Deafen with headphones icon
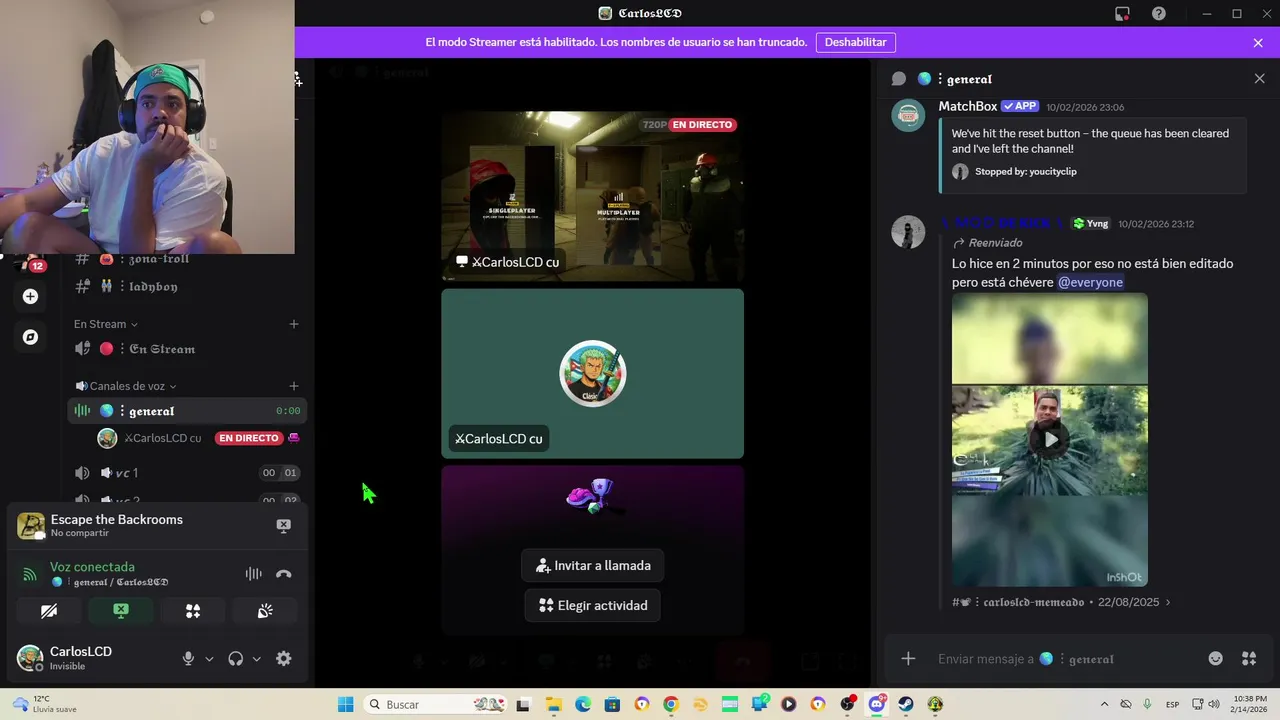The width and height of the screenshot is (1280, 720). pyautogui.click(x=236, y=659)
